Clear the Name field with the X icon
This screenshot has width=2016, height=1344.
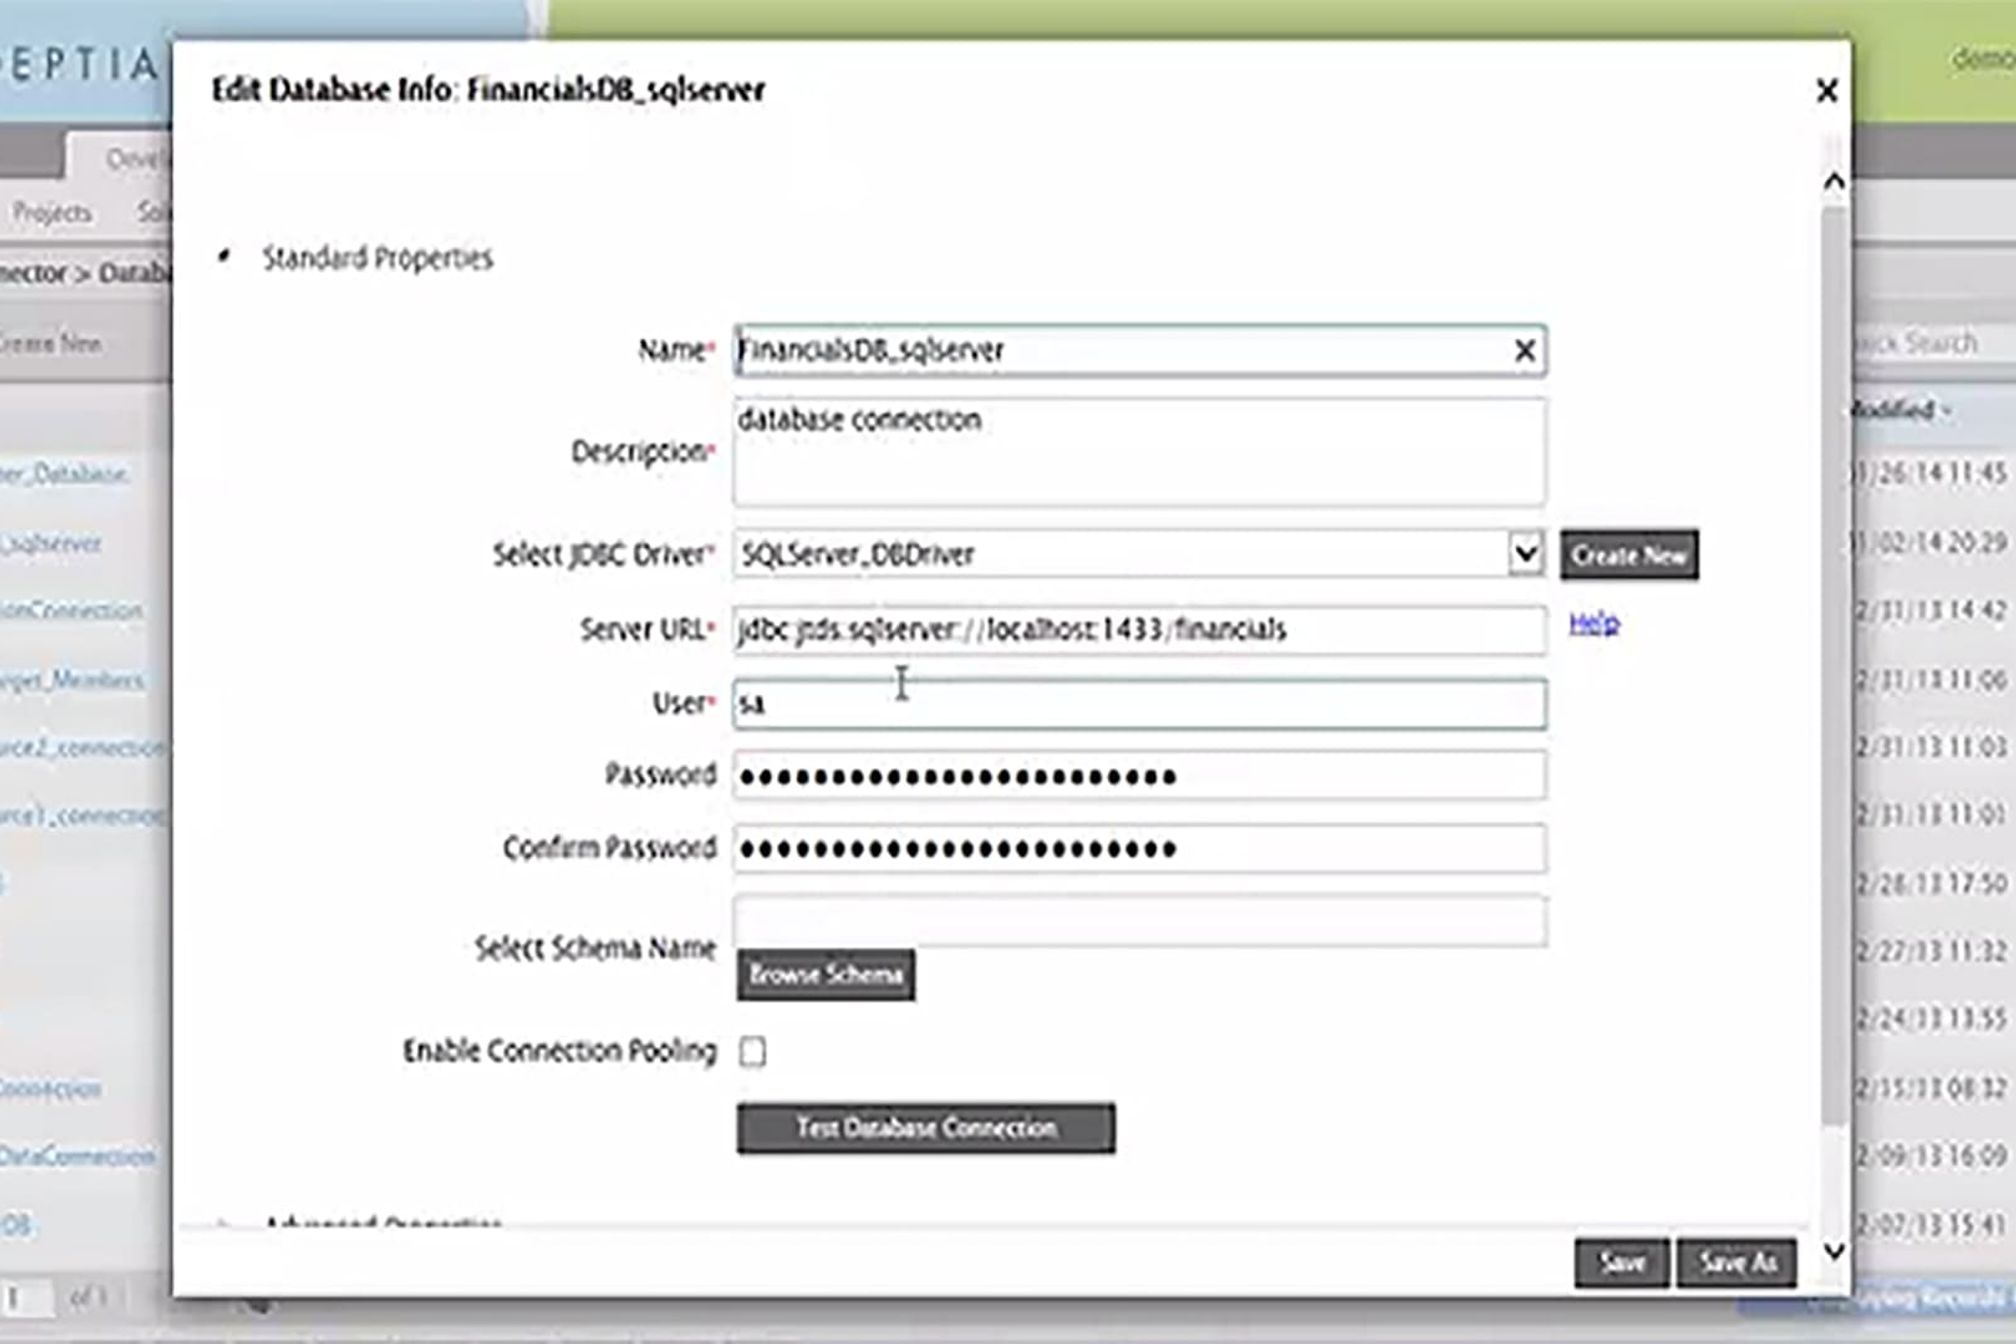pos(1524,351)
